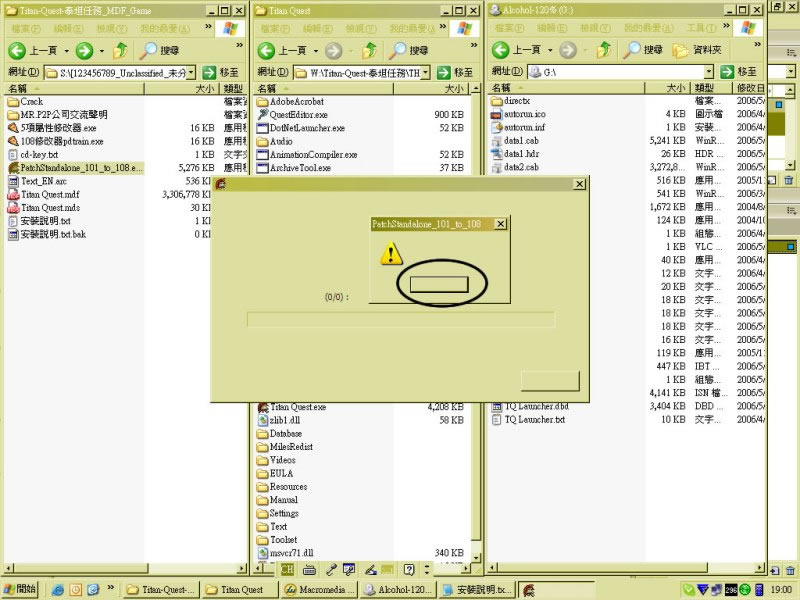Open the address dropdown in Titan-Quest MDF_Game window
800x600 pixels.
[x=191, y=73]
